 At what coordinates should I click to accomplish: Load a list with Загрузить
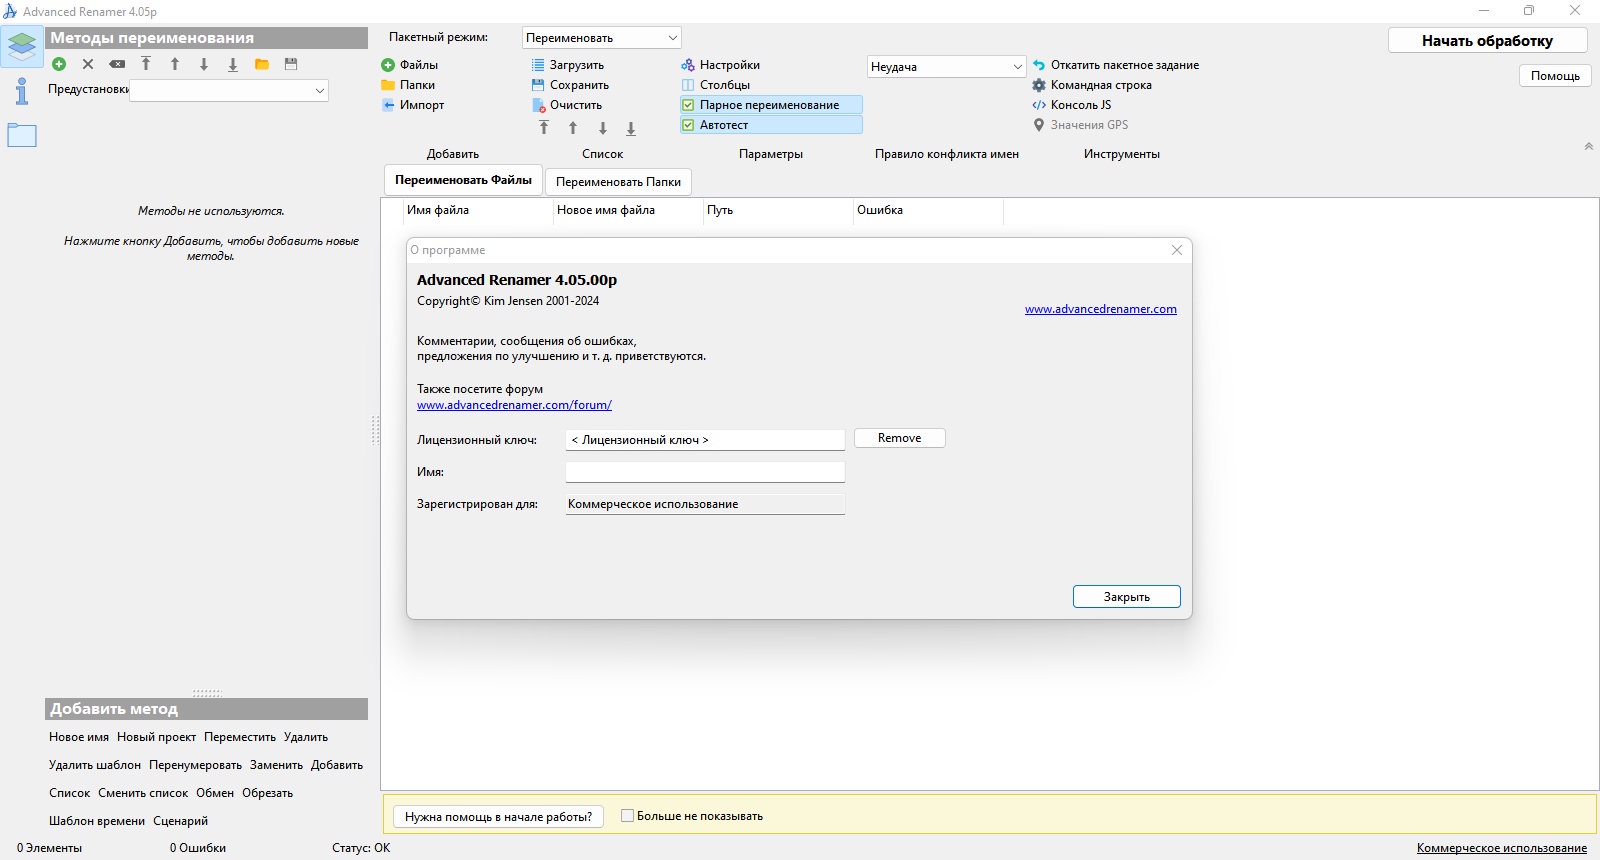568,65
